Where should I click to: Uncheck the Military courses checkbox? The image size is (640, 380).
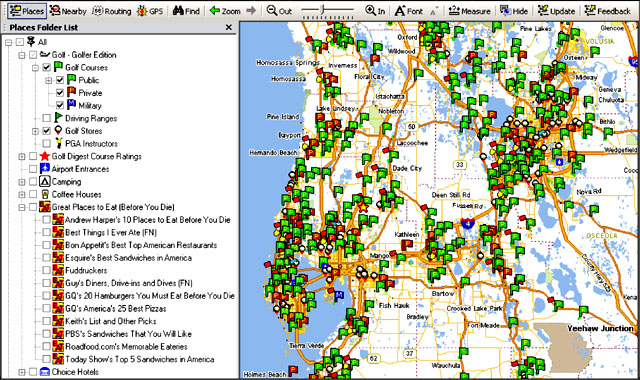(x=60, y=105)
